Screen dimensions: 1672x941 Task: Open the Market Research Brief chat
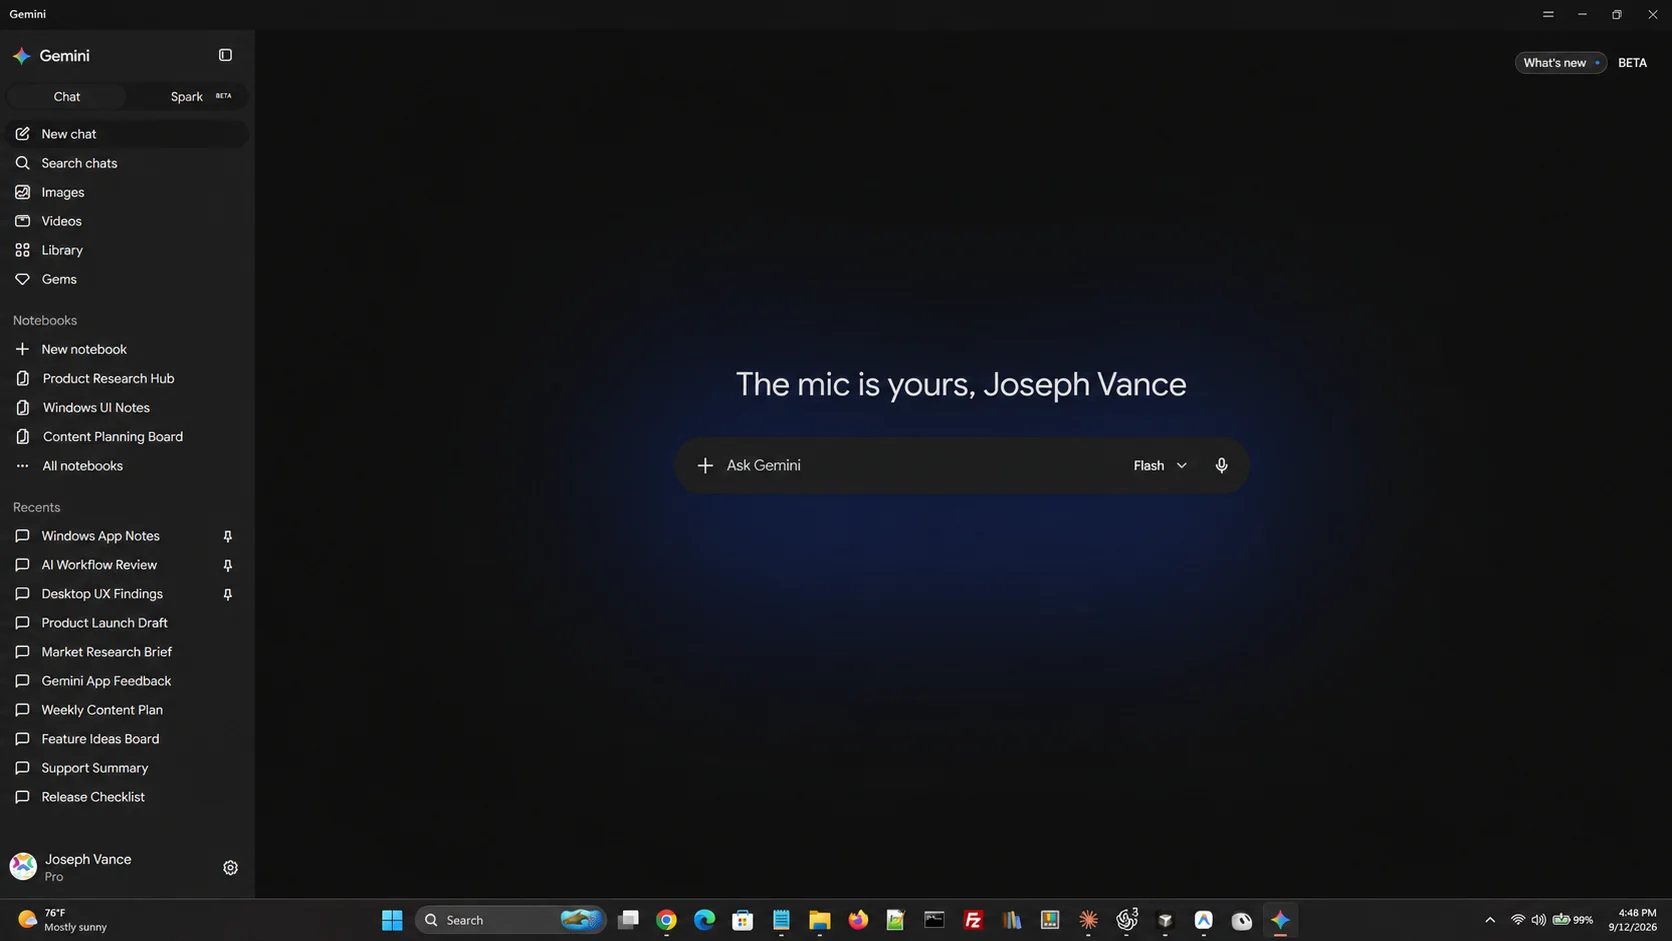click(126, 652)
